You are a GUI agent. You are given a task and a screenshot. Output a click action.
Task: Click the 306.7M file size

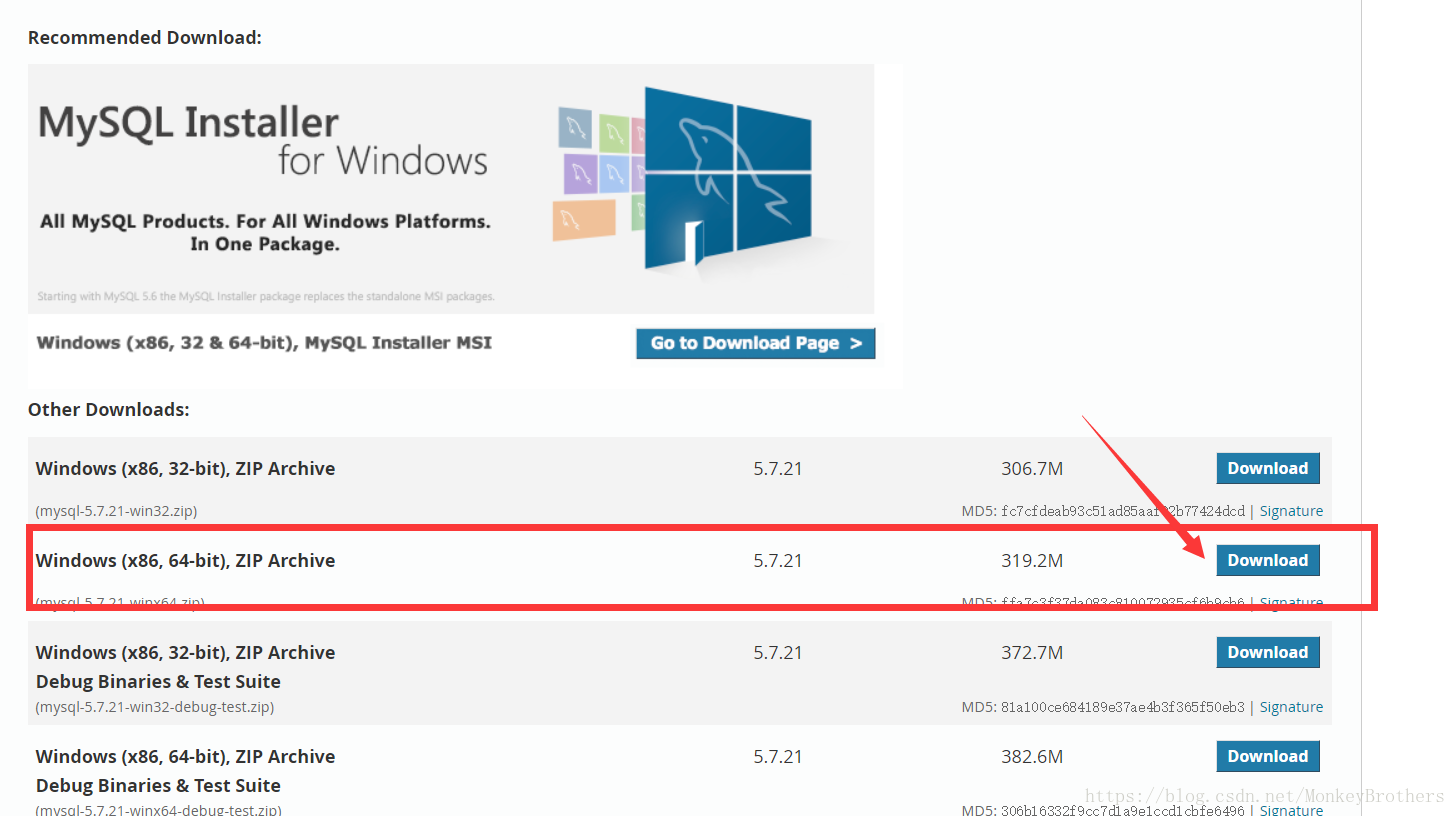tap(1032, 468)
